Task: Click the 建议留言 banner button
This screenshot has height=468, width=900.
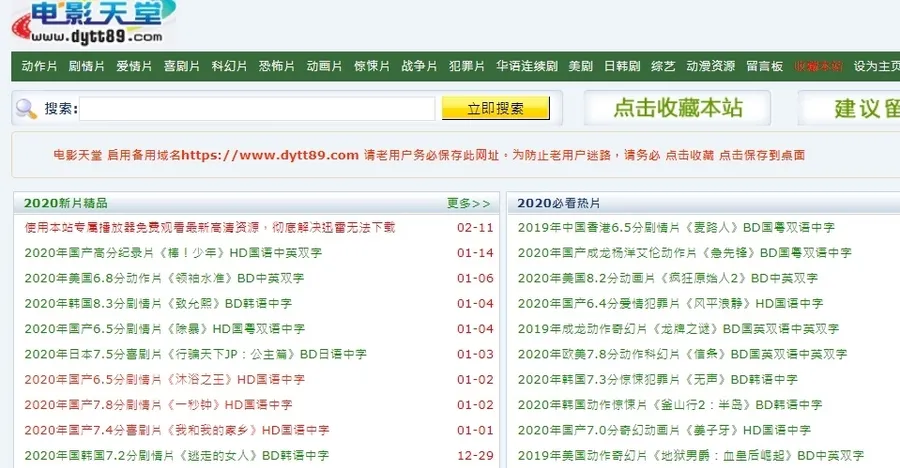Action: (849, 108)
